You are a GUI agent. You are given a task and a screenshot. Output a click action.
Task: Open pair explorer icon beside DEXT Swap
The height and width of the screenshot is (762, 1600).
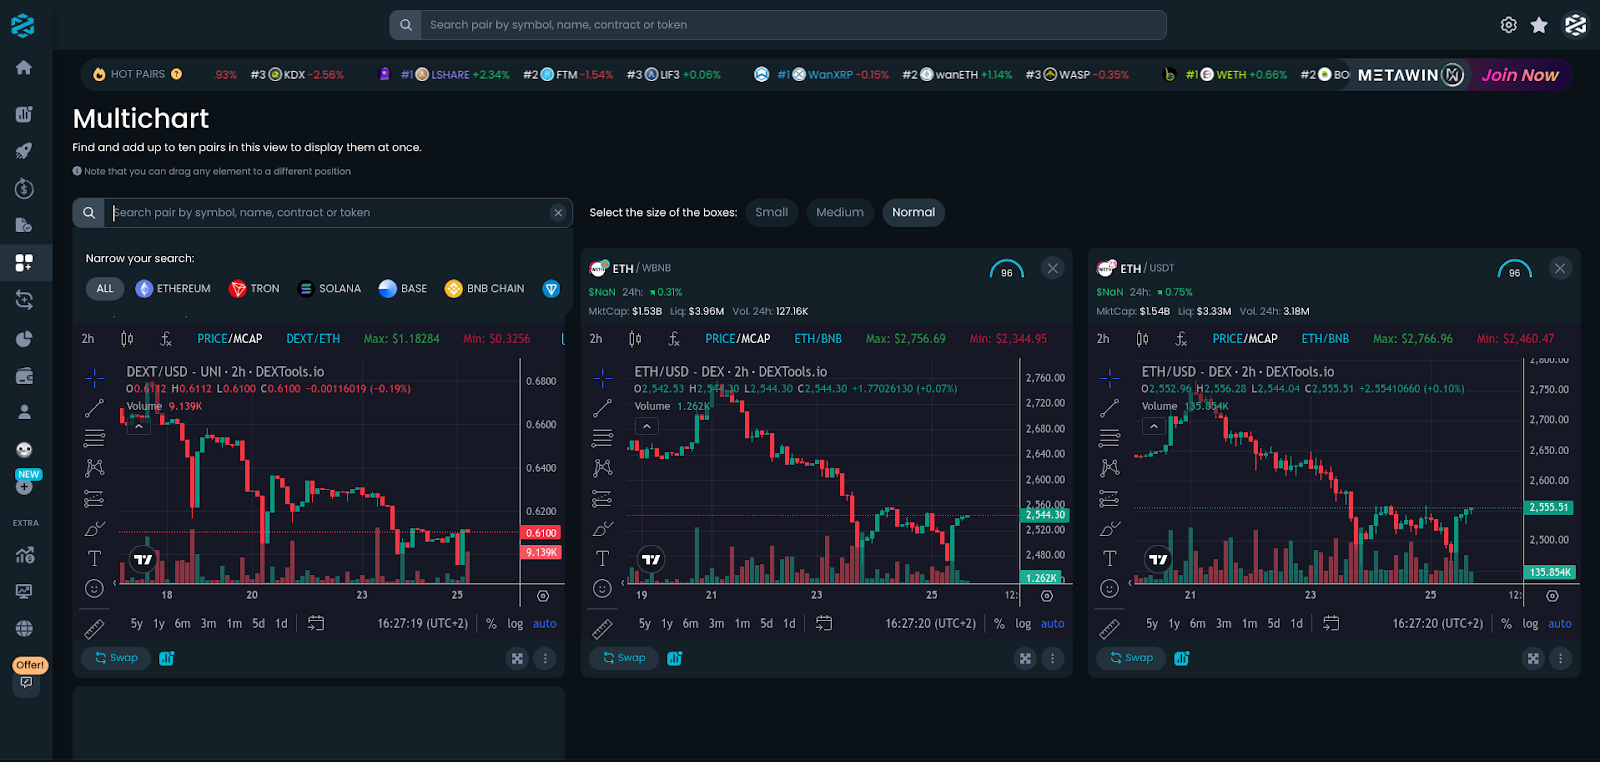pos(167,658)
